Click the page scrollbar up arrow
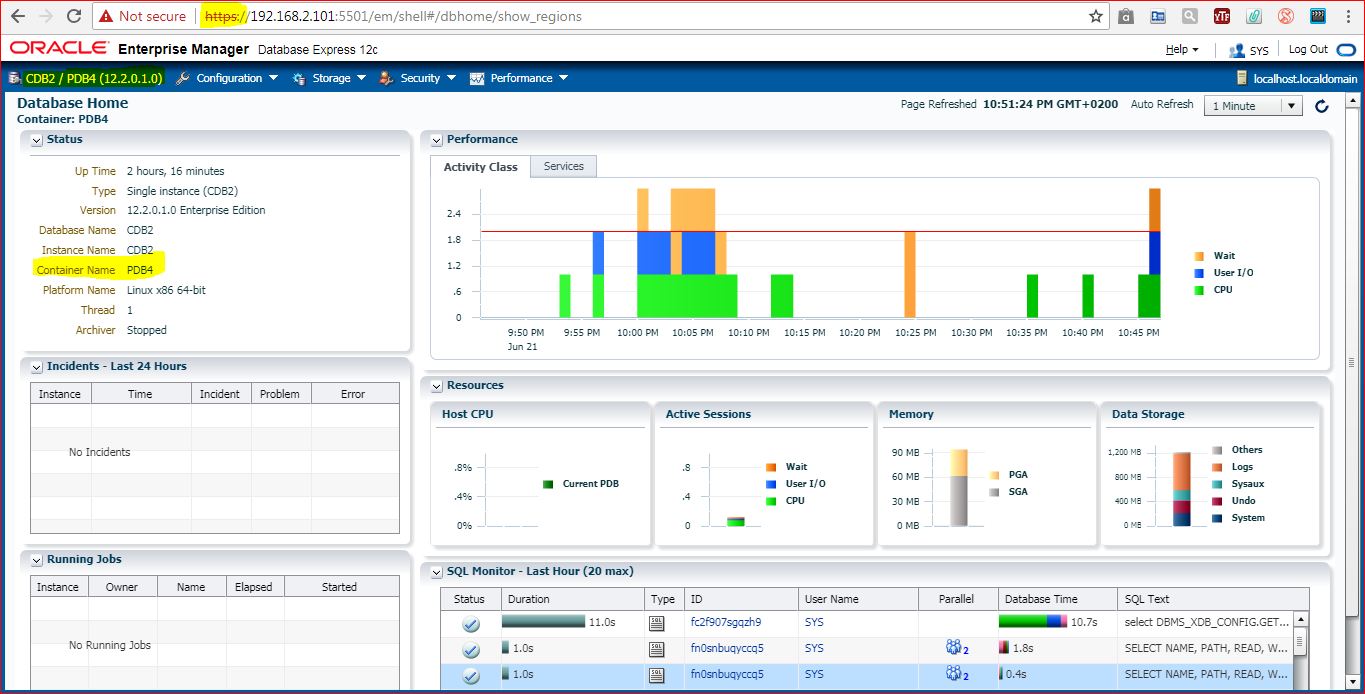 1353,102
